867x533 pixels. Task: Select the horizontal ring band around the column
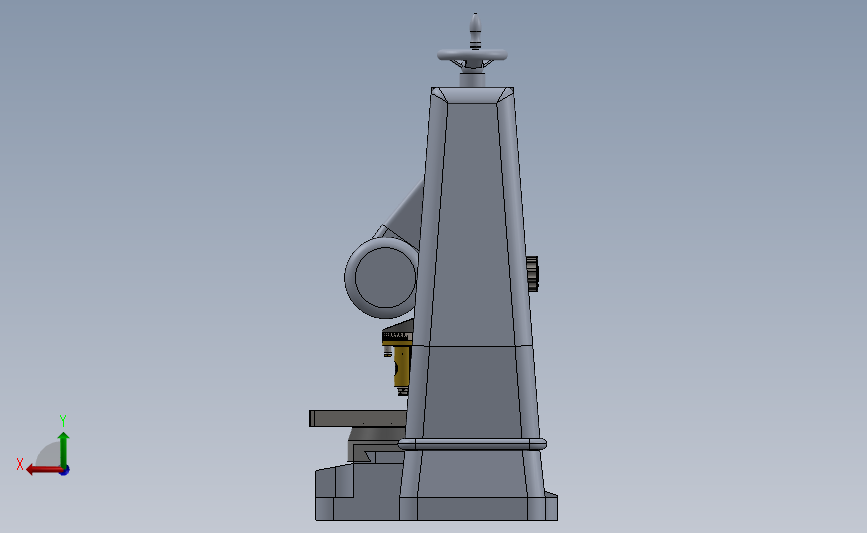coord(472,444)
